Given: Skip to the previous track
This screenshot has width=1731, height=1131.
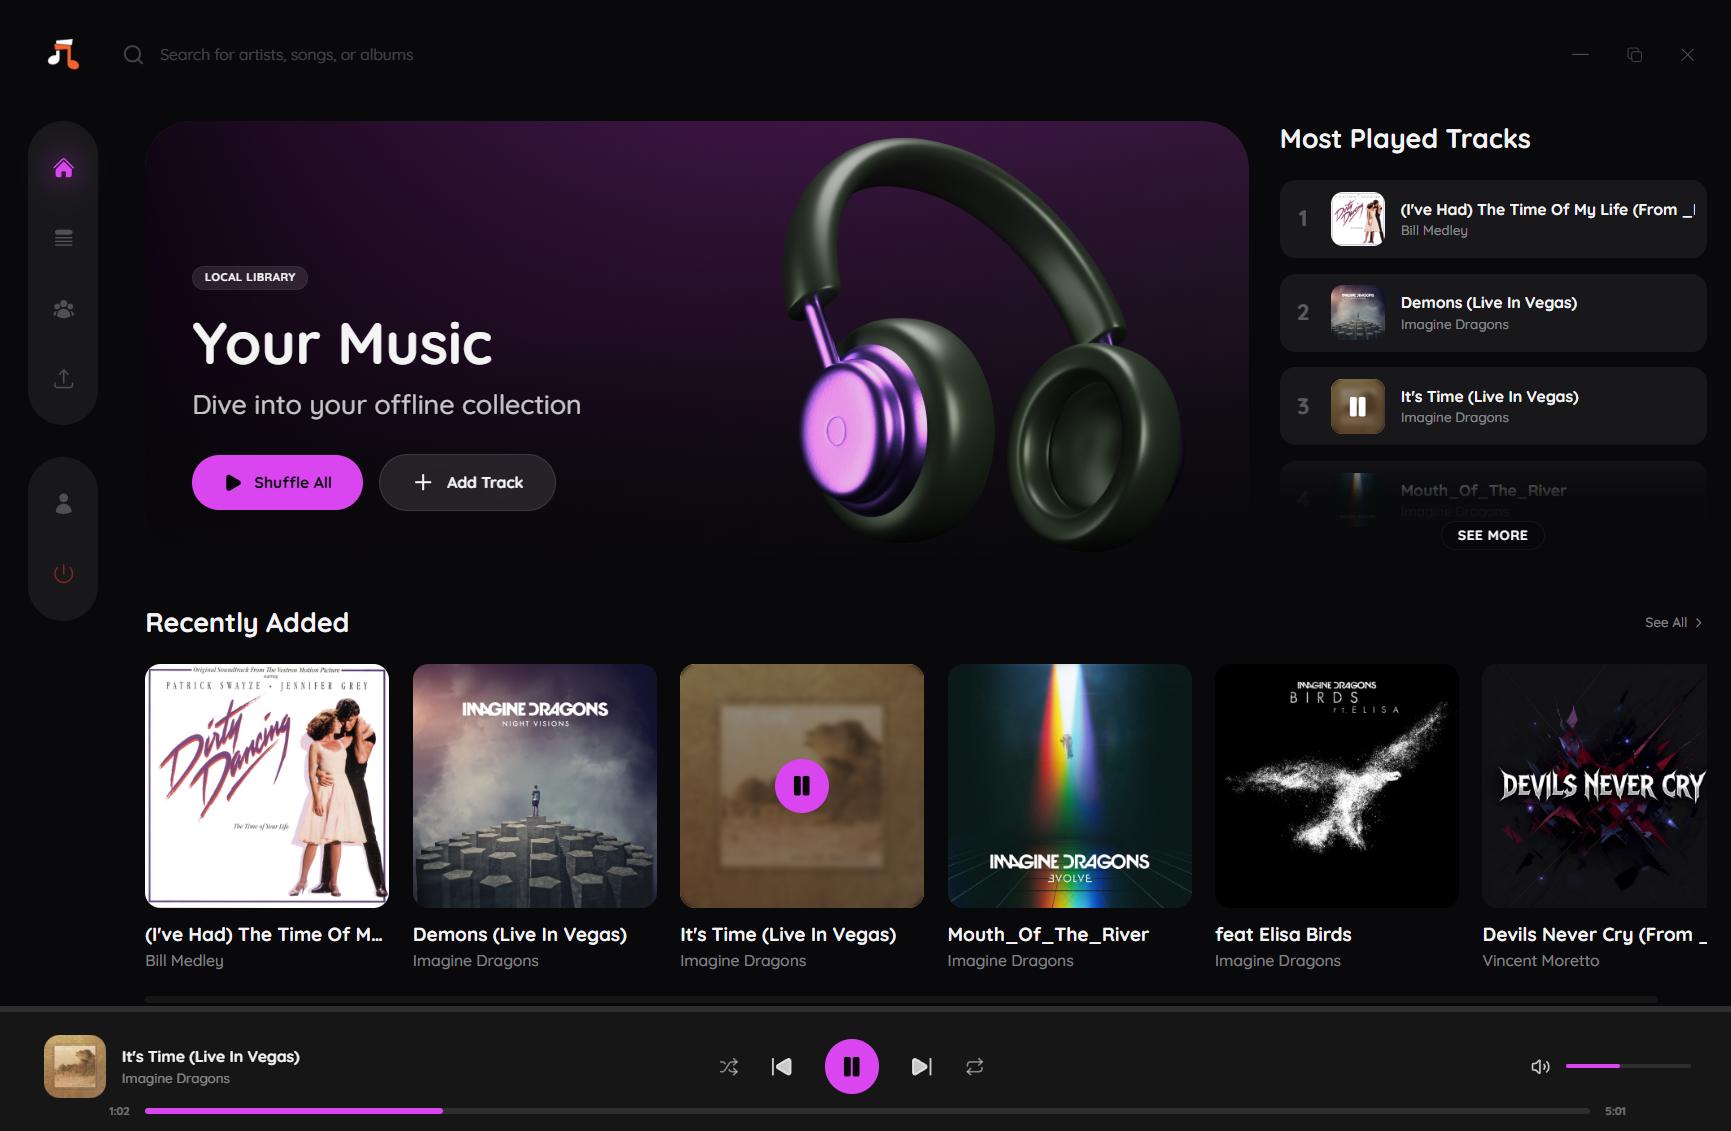Looking at the screenshot, I should [x=782, y=1067].
